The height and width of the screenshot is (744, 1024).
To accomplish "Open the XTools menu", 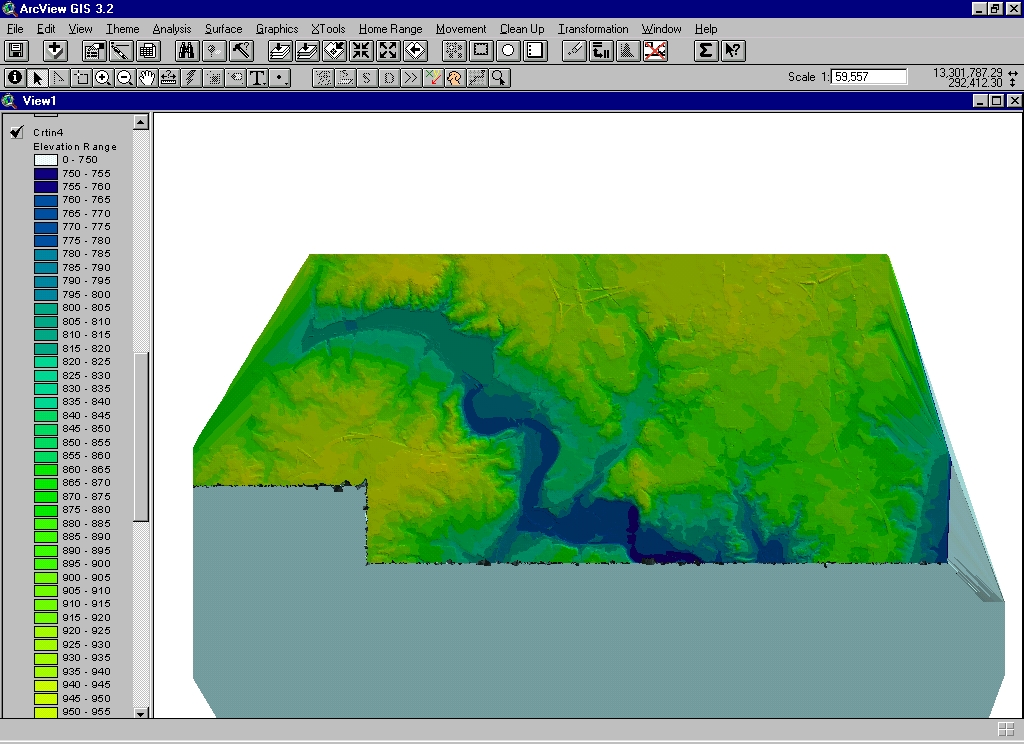I will [x=328, y=29].
